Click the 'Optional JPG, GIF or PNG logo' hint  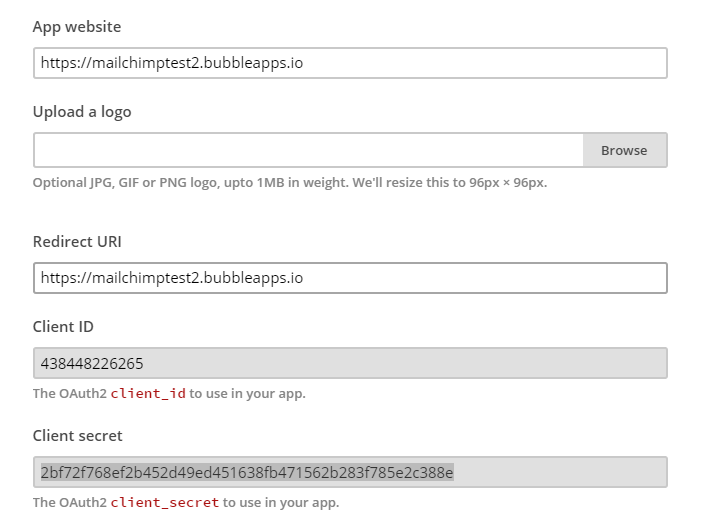(290, 183)
